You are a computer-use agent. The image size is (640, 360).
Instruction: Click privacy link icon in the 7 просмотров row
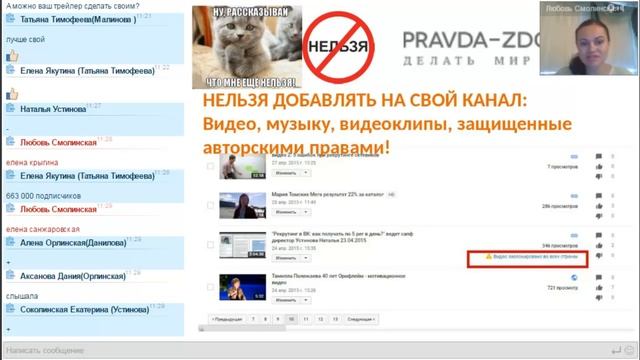[x=574, y=157]
